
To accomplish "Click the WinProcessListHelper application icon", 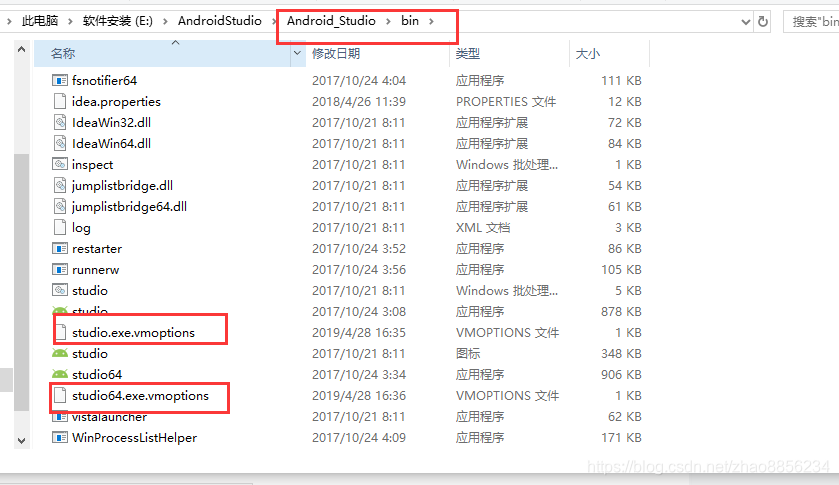I will pos(60,437).
